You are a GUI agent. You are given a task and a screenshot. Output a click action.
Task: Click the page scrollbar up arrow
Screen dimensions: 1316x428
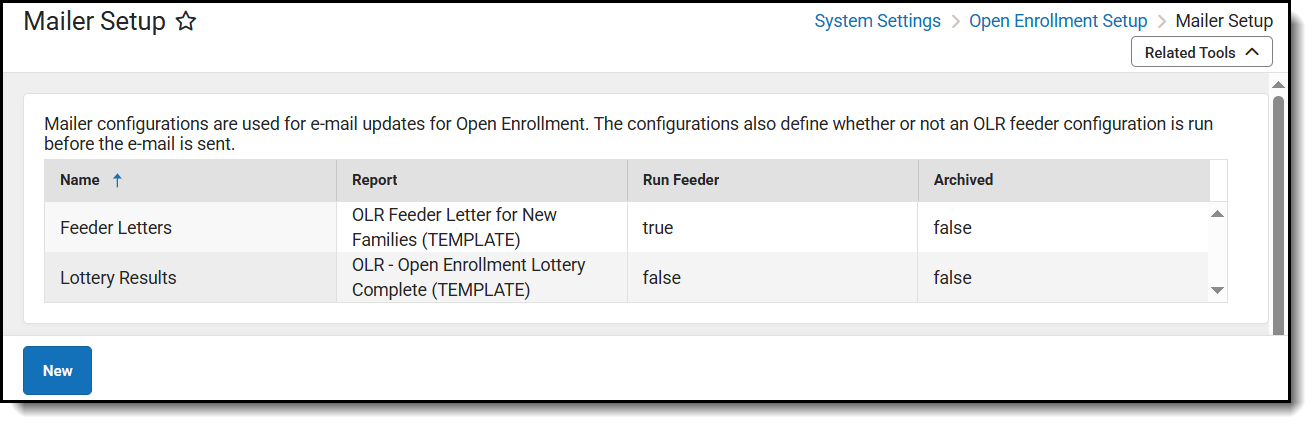1277,84
